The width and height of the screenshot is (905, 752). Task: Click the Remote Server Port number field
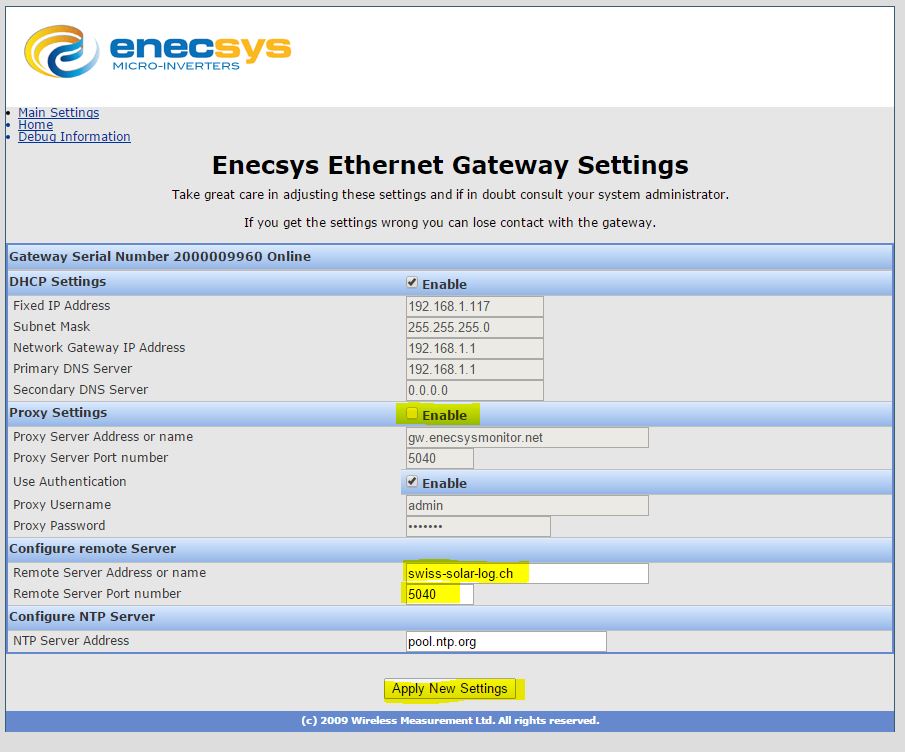pos(439,594)
